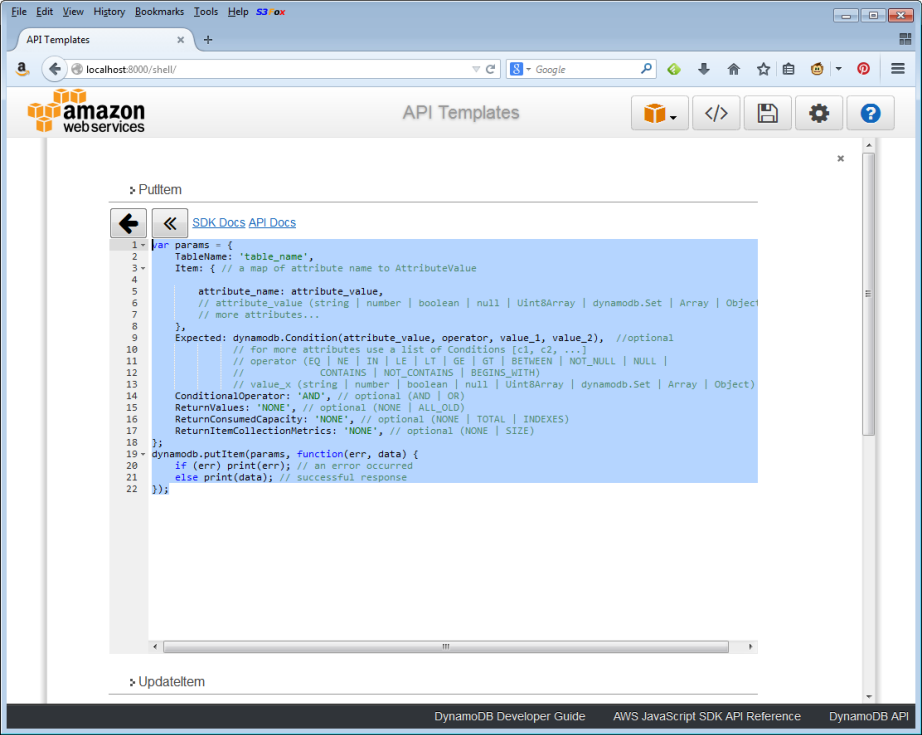Open the API Docs link

[272, 223]
